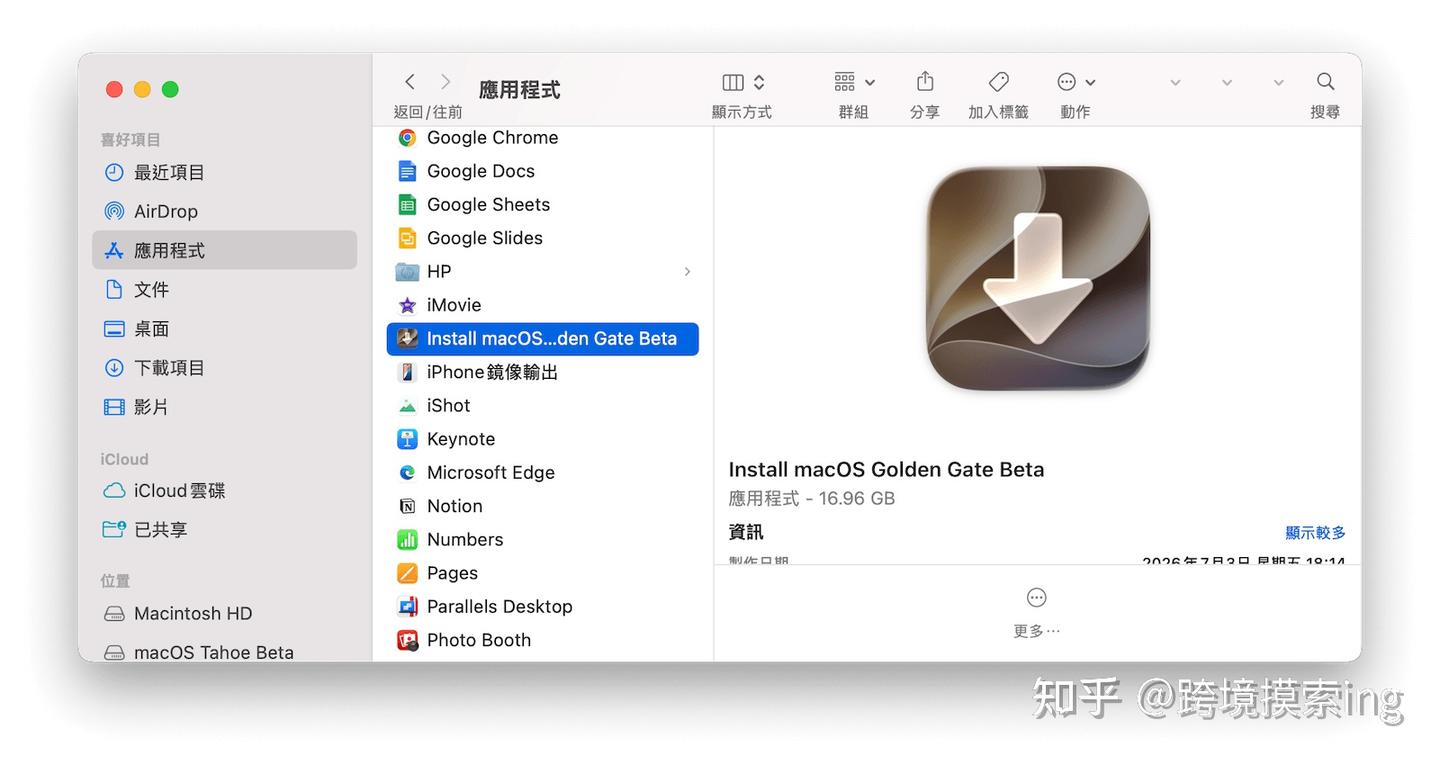Click the Google Chrome name
This screenshot has height=765, width=1440.
pyautogui.click(x=492, y=138)
